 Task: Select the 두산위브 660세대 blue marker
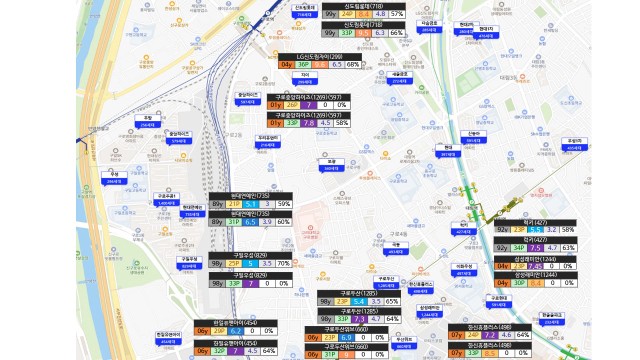click(404, 342)
